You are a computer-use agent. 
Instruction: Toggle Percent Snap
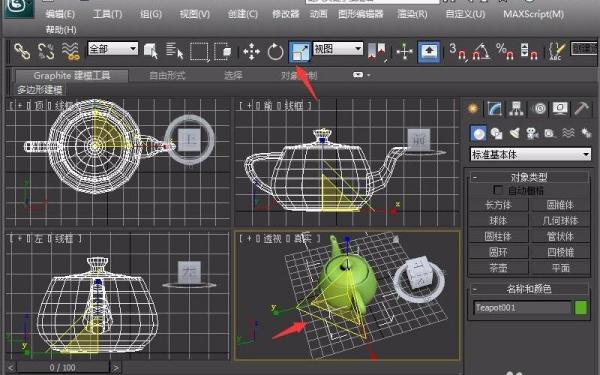tap(505, 51)
